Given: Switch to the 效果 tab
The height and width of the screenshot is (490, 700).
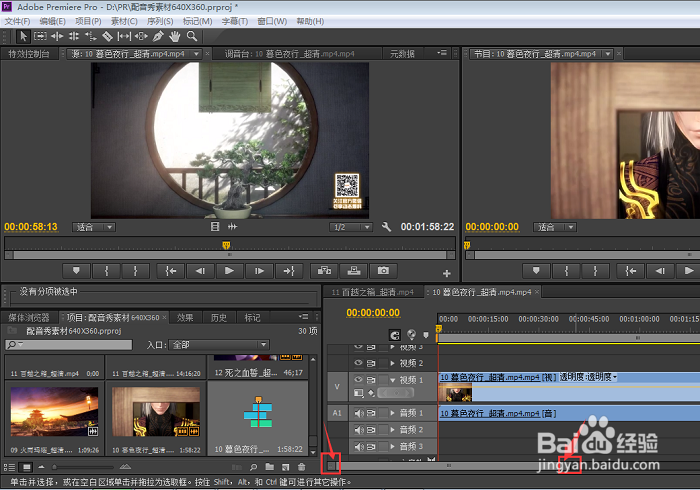Looking at the screenshot, I should tap(185, 318).
